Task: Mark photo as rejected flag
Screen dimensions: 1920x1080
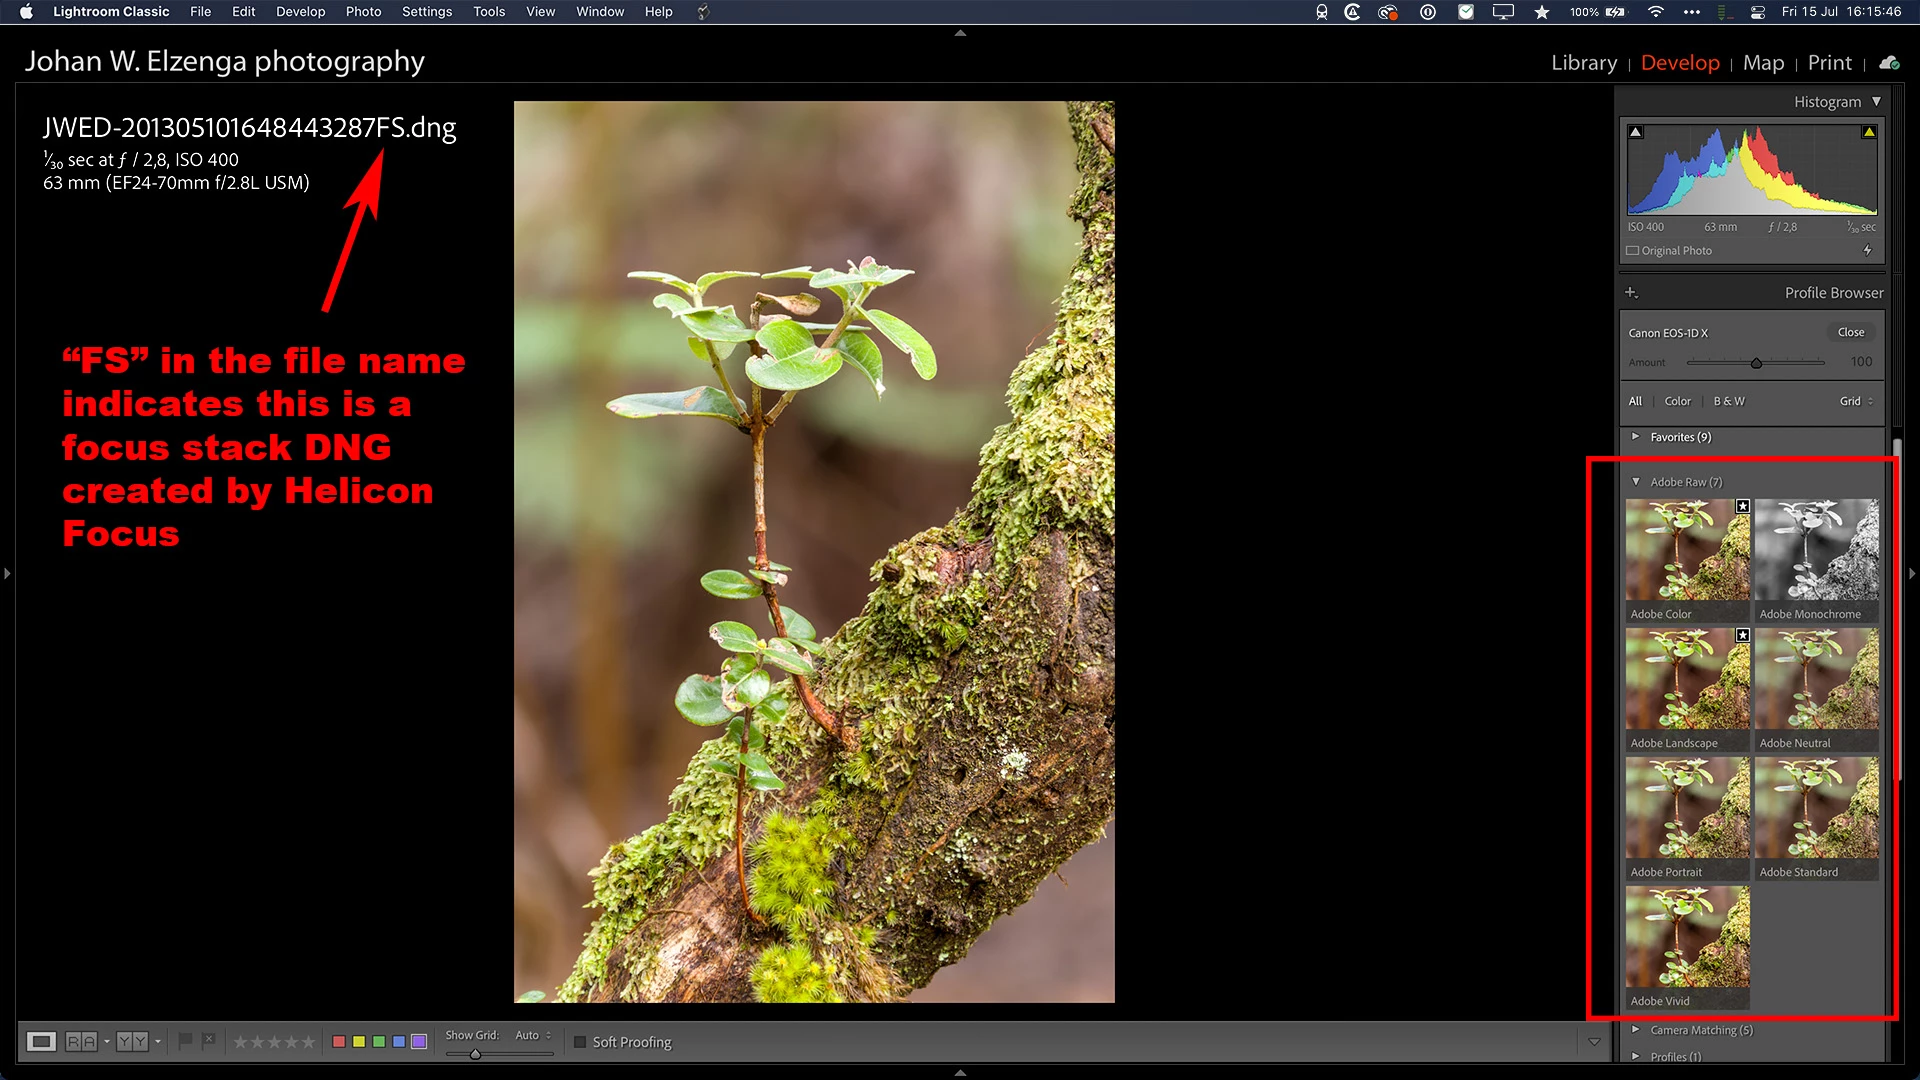Action: pos(208,1041)
